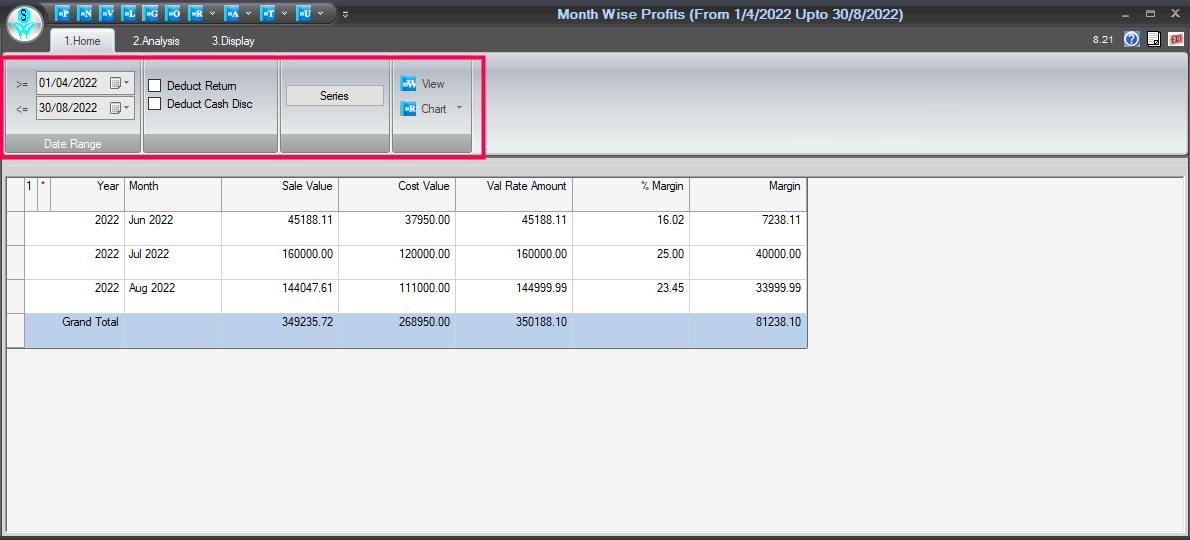Select the Jun 2022 month cell
The height and width of the screenshot is (540, 1190).
point(173,228)
